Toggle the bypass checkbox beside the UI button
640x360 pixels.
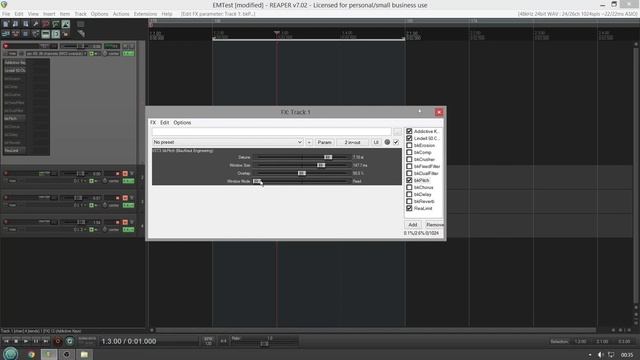click(x=396, y=142)
